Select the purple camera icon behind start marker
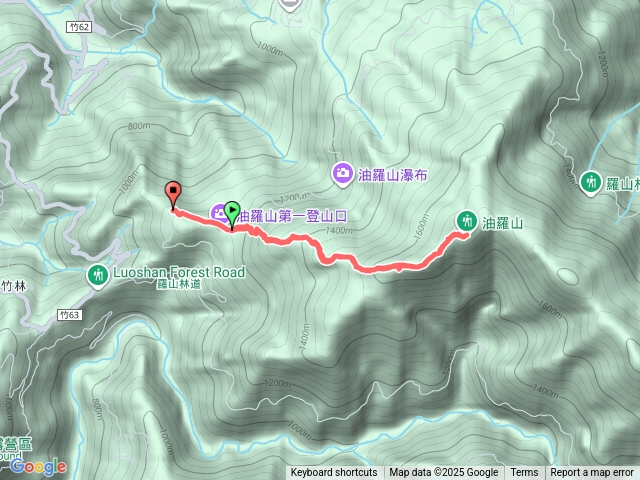640x480 pixels. coord(218,213)
